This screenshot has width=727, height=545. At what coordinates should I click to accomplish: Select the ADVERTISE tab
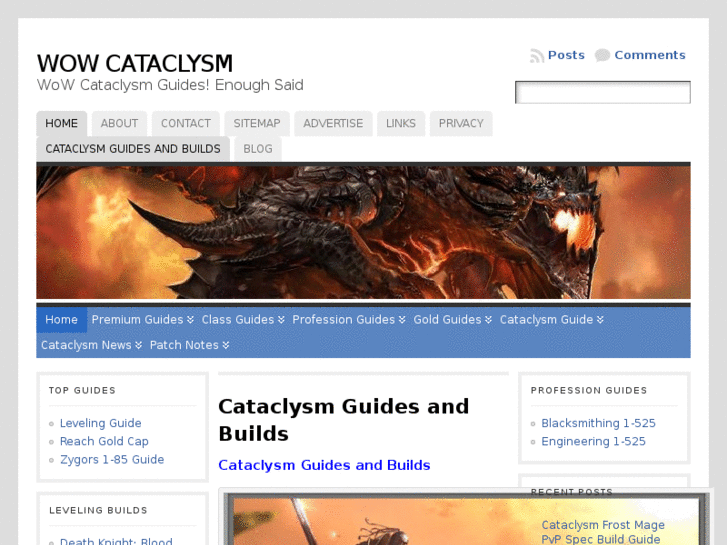coord(333,123)
